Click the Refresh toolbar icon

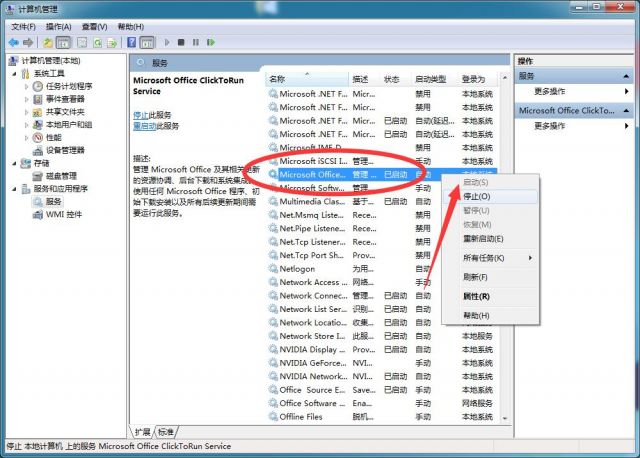[x=98, y=42]
